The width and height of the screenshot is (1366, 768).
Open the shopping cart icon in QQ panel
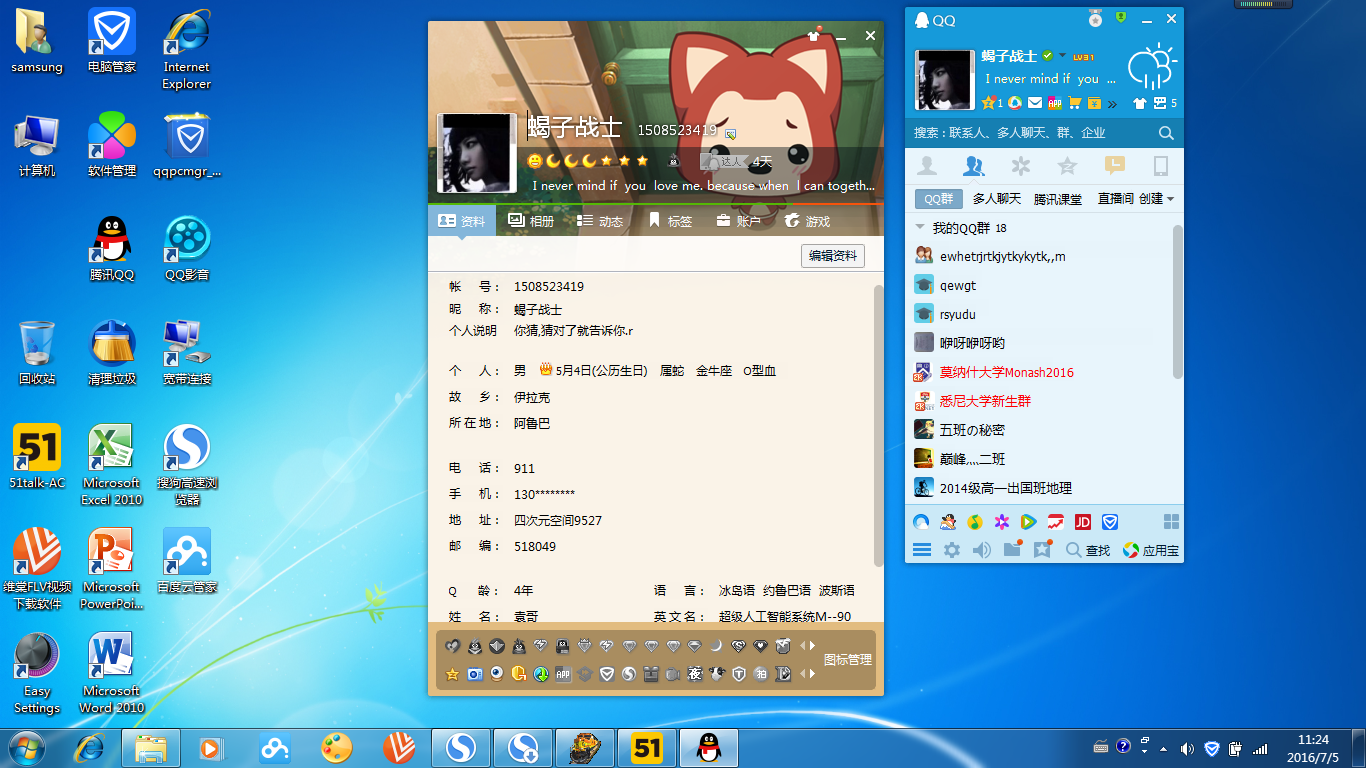pyautogui.click(x=1075, y=103)
